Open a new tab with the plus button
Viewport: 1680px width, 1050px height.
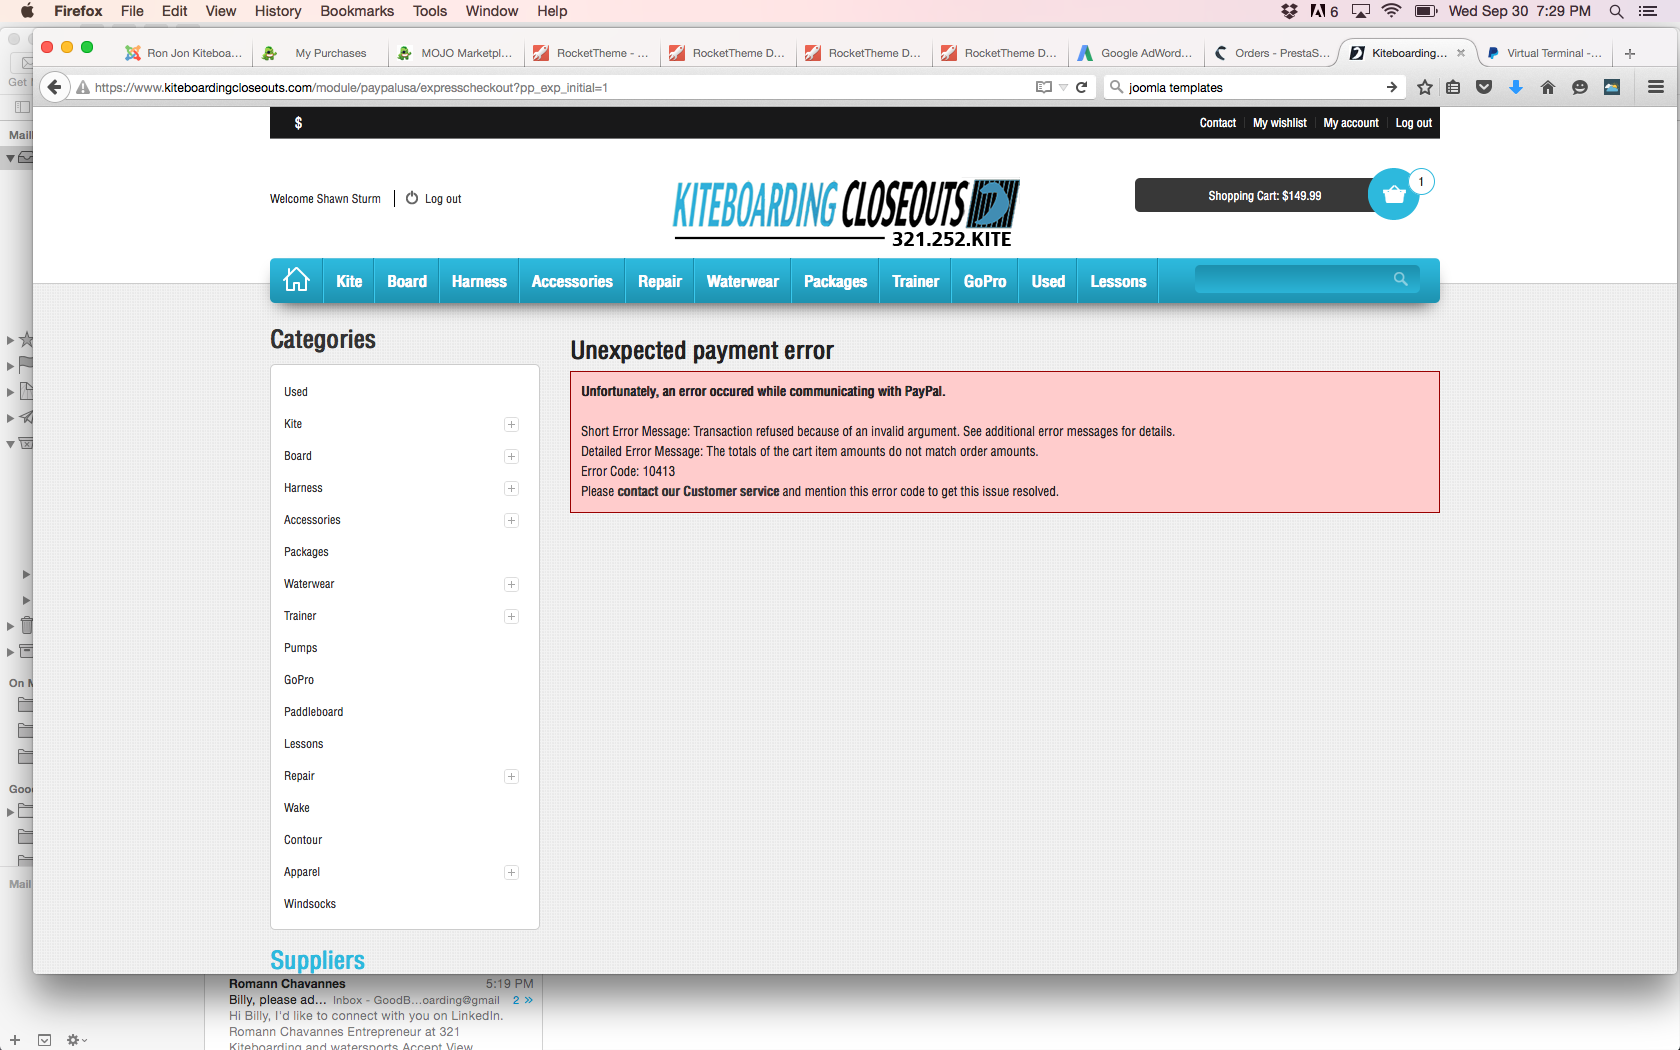1630,54
